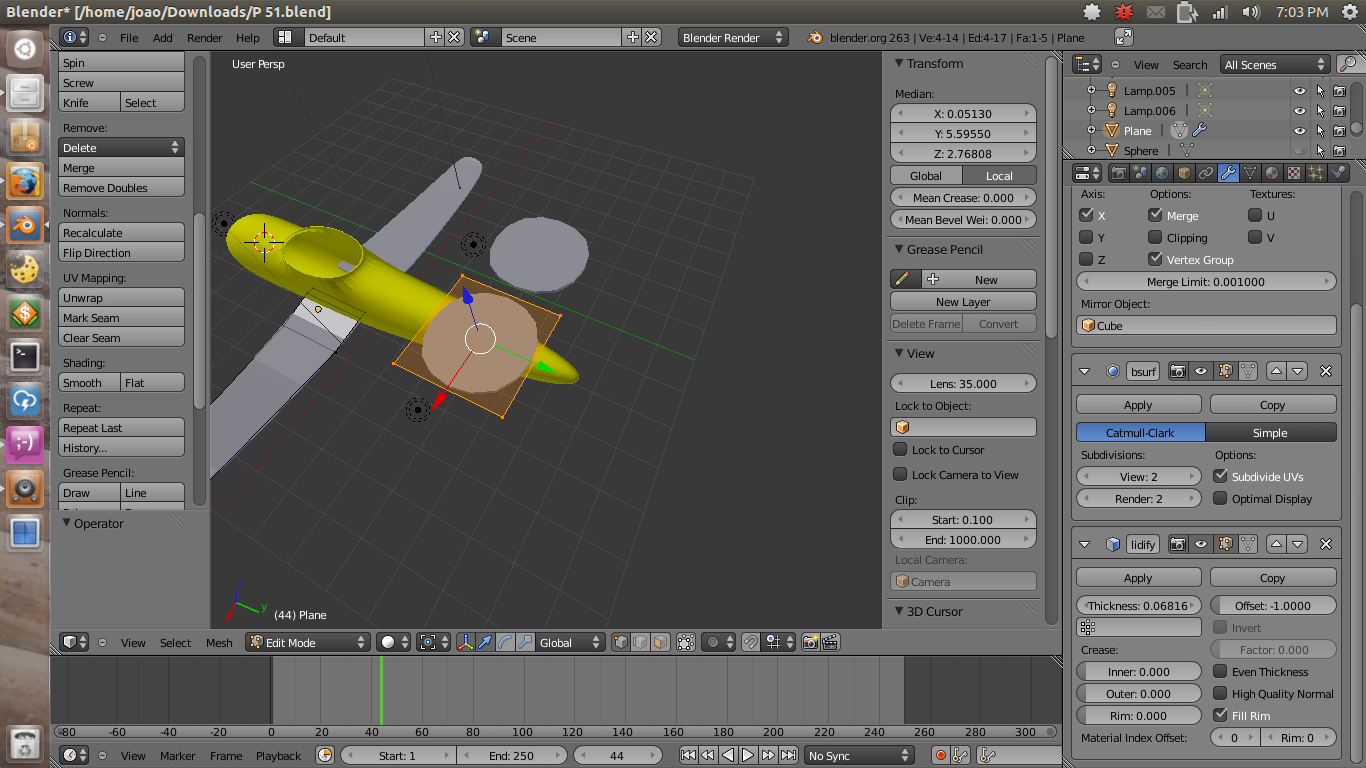Open the timeline Marker menu
This screenshot has width=1366, height=768.
pos(178,756)
